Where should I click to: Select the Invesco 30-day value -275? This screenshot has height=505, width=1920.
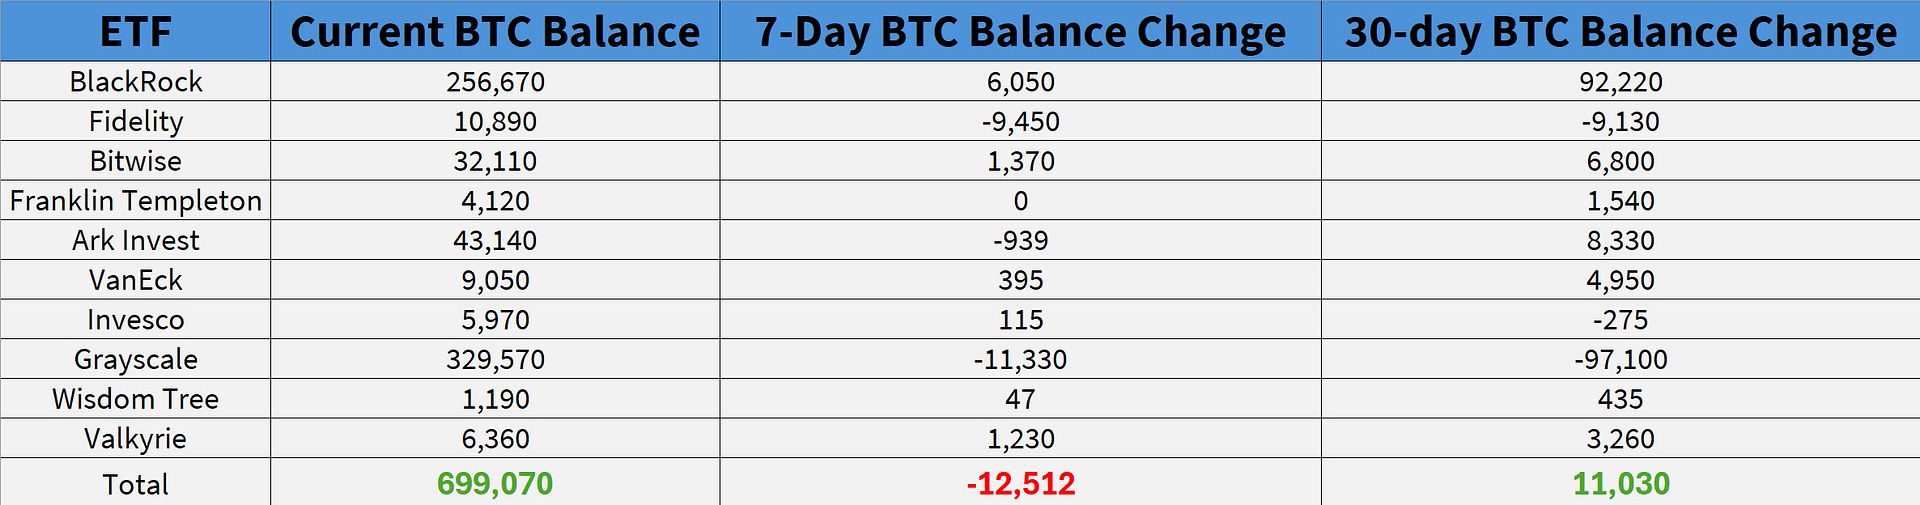1620,320
